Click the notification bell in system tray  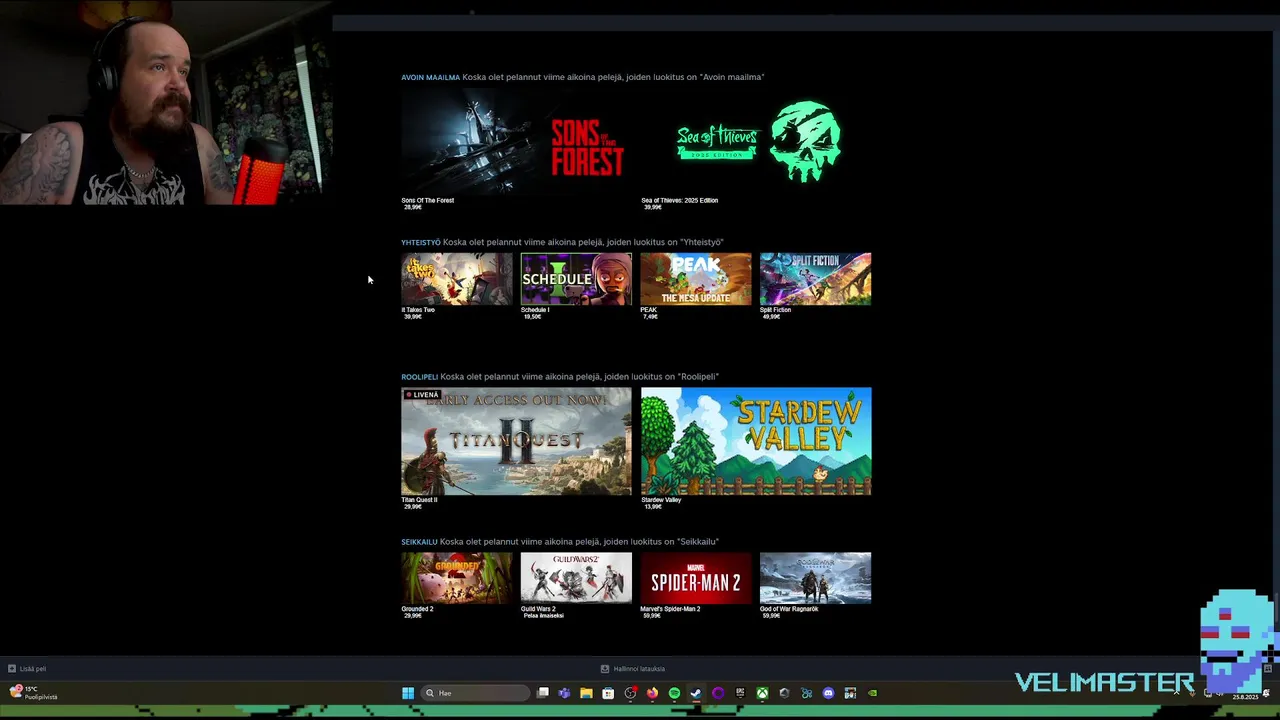pyautogui.click(x=1267, y=693)
